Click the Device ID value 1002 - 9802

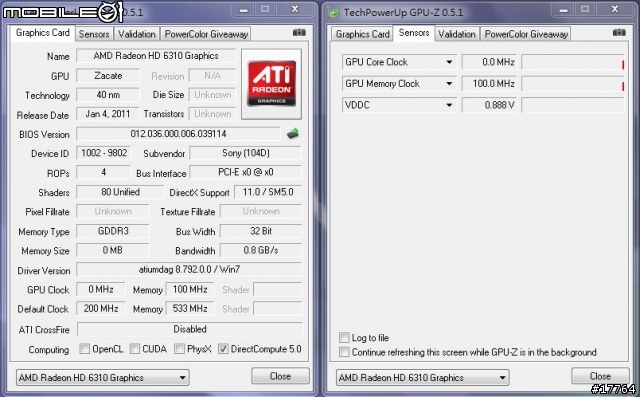(x=104, y=153)
